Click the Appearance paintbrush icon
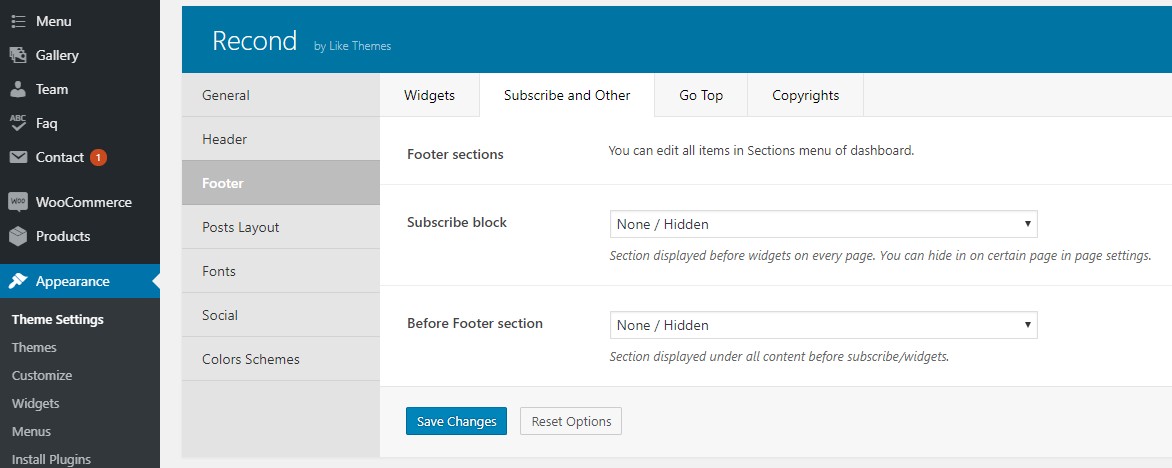 [18, 281]
